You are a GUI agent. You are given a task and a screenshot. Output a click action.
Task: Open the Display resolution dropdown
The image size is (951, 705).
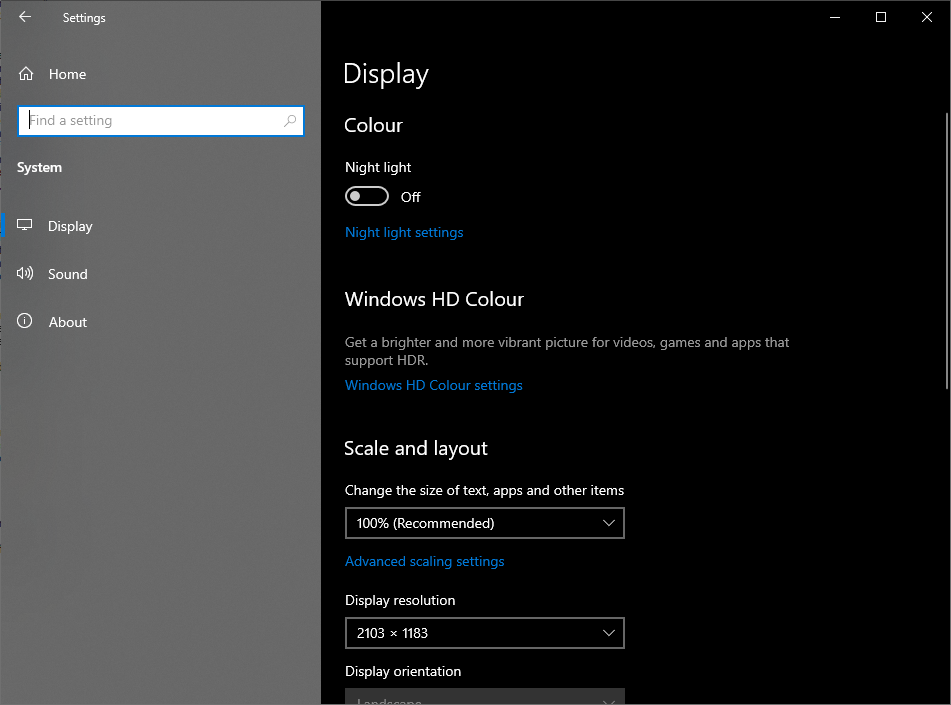485,633
